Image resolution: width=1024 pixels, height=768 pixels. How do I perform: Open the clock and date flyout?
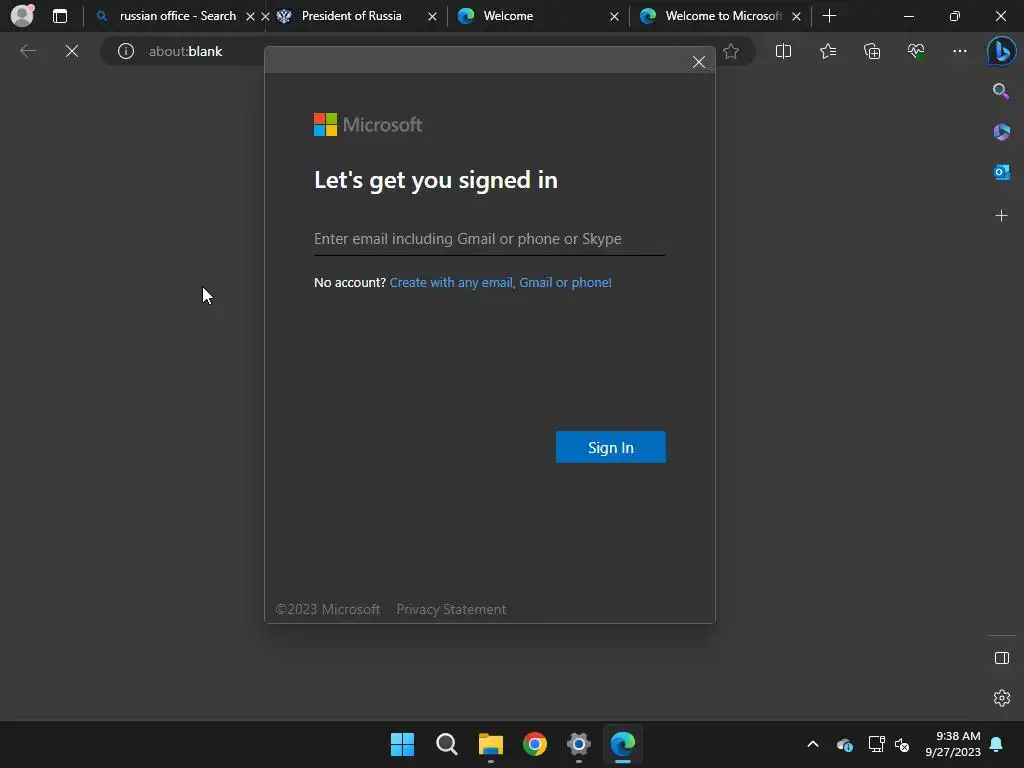coord(953,744)
